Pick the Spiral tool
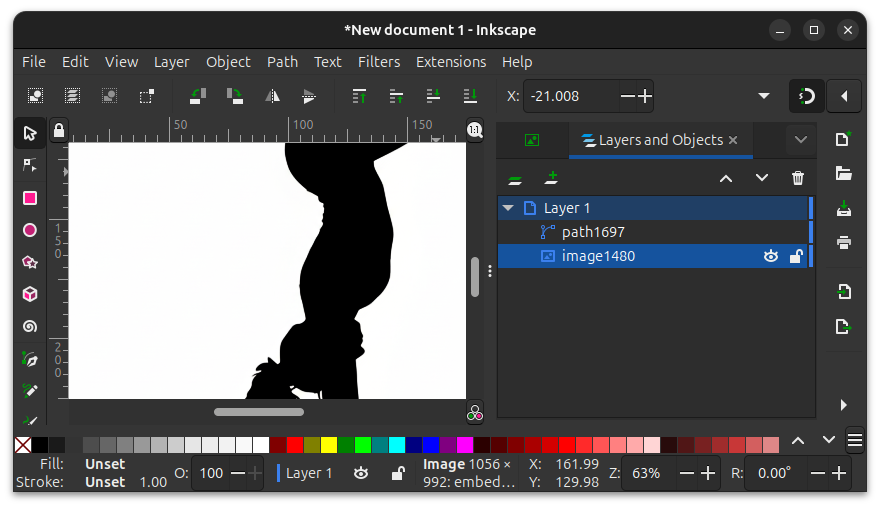This screenshot has height=508, width=880. pos(30,326)
